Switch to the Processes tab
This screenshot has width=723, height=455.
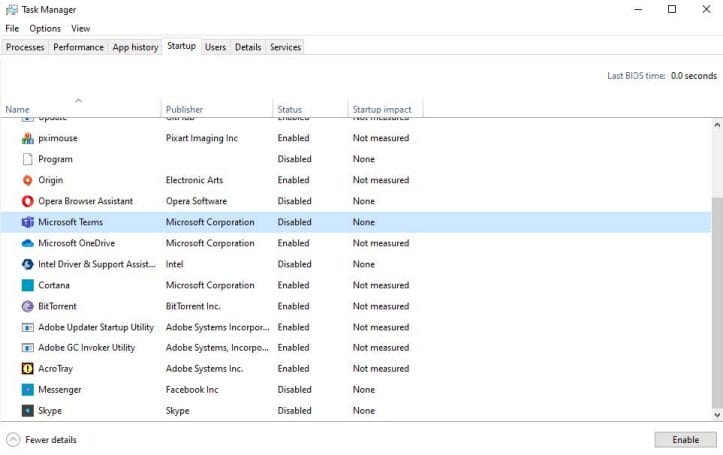25,47
